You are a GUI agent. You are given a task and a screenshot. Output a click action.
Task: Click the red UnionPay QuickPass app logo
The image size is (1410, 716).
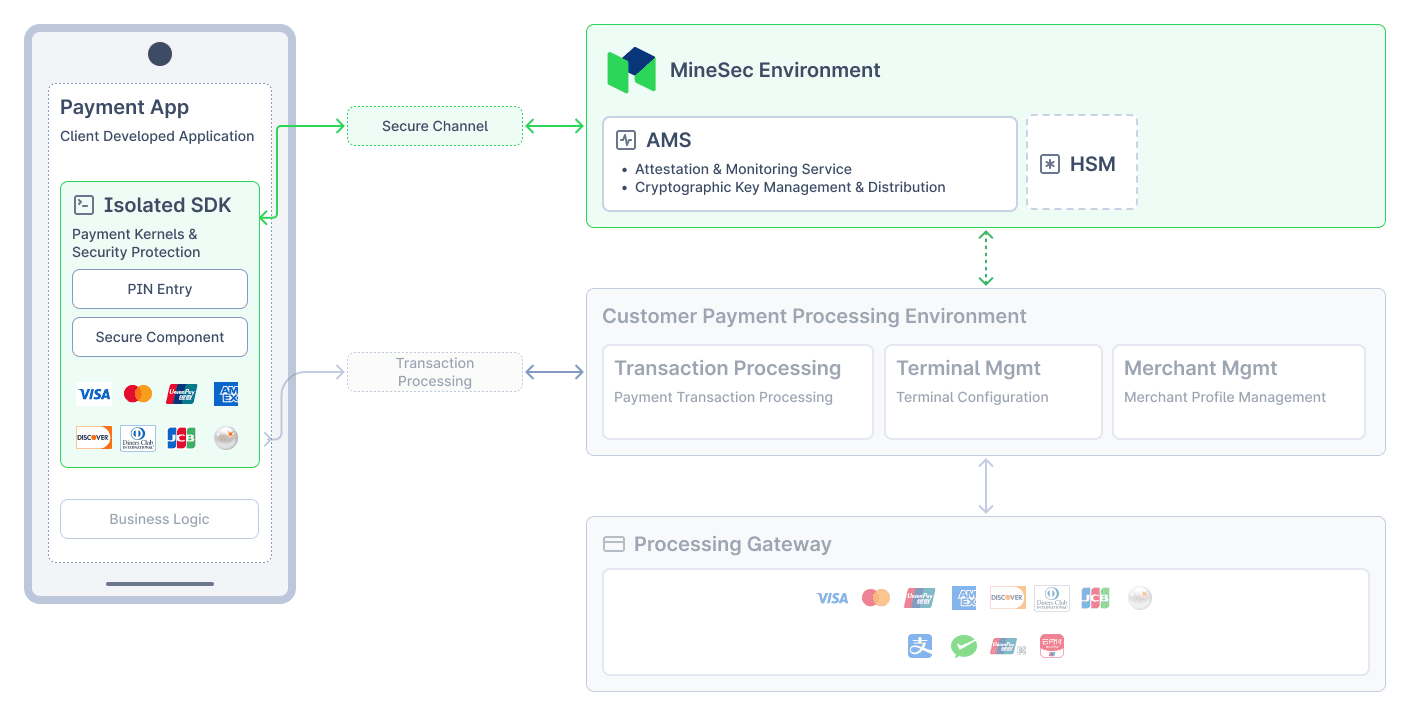click(x=1052, y=646)
